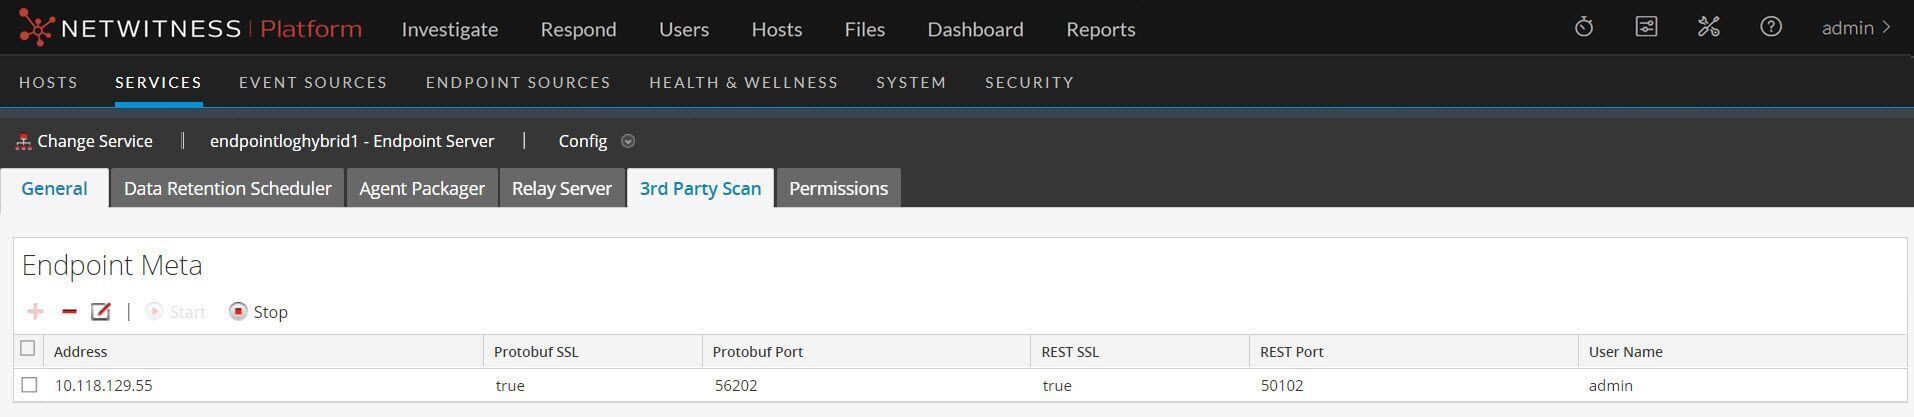Screen dimensions: 1914x417
Task: Open the notifications tray icon
Action: coord(1646,28)
